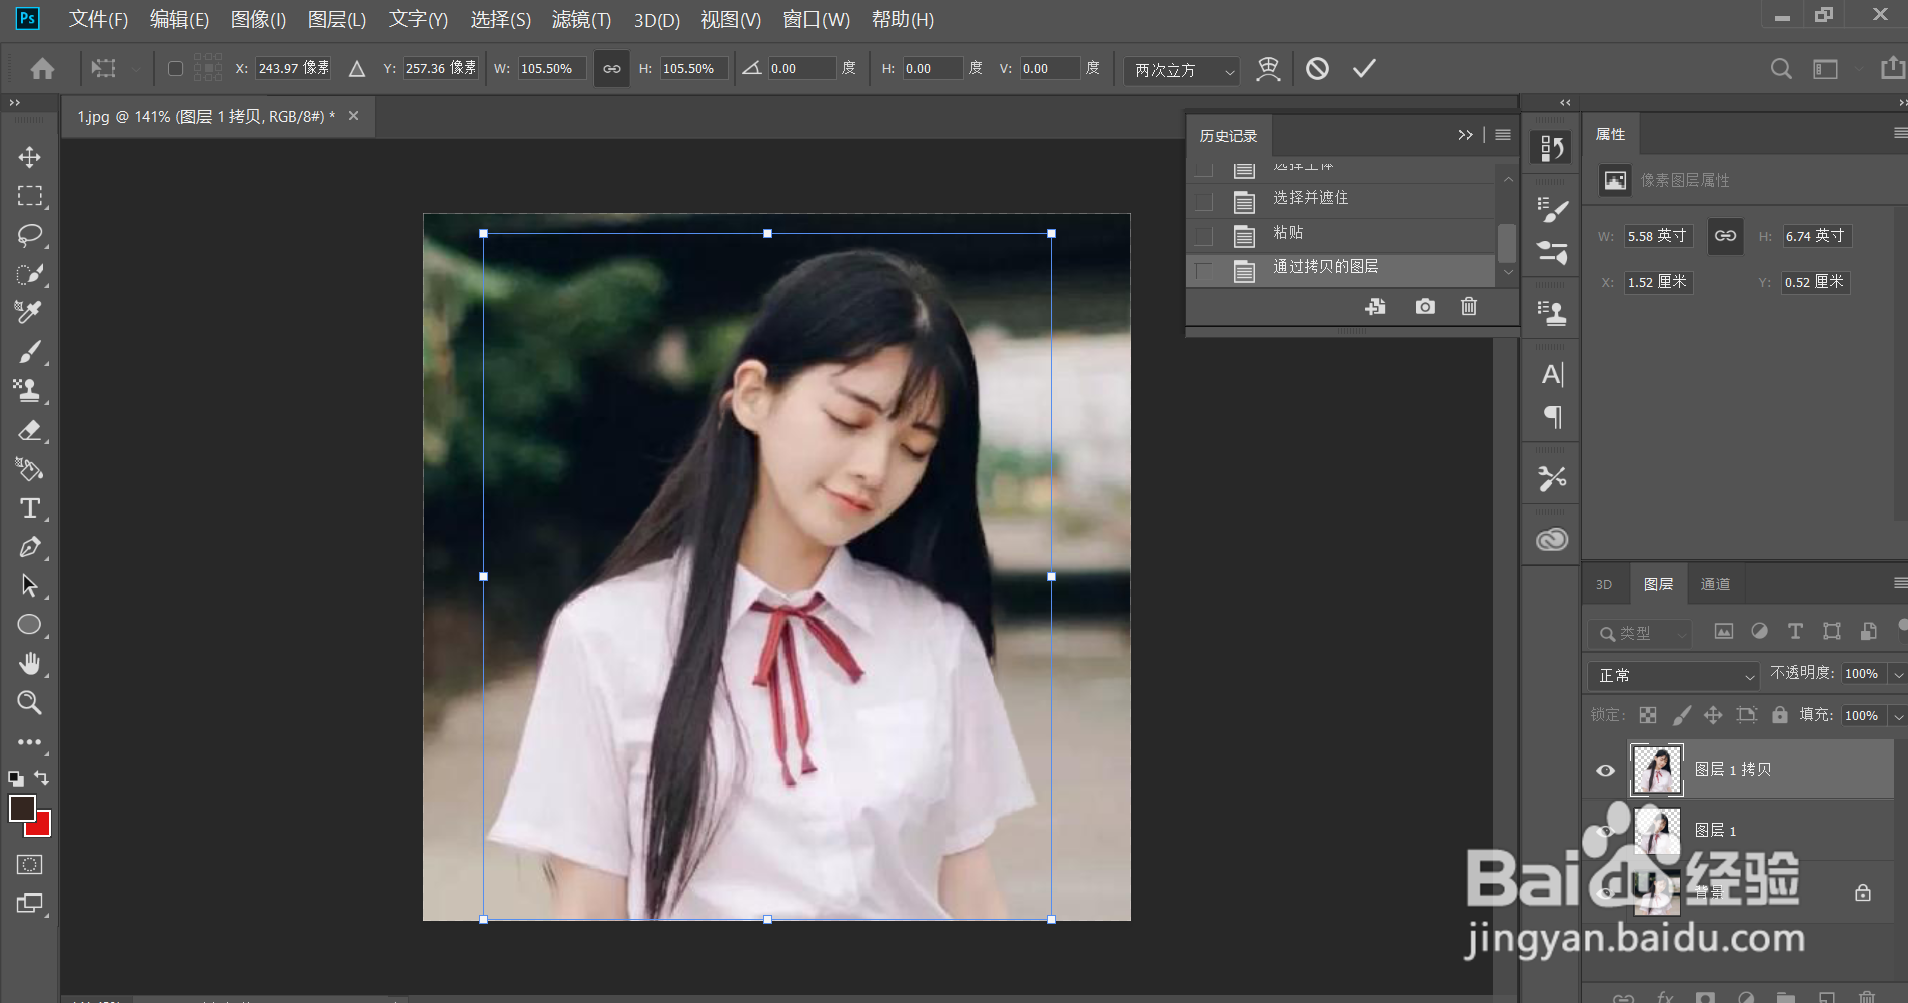Select the Eraser tool
The image size is (1908, 1003).
(29, 430)
